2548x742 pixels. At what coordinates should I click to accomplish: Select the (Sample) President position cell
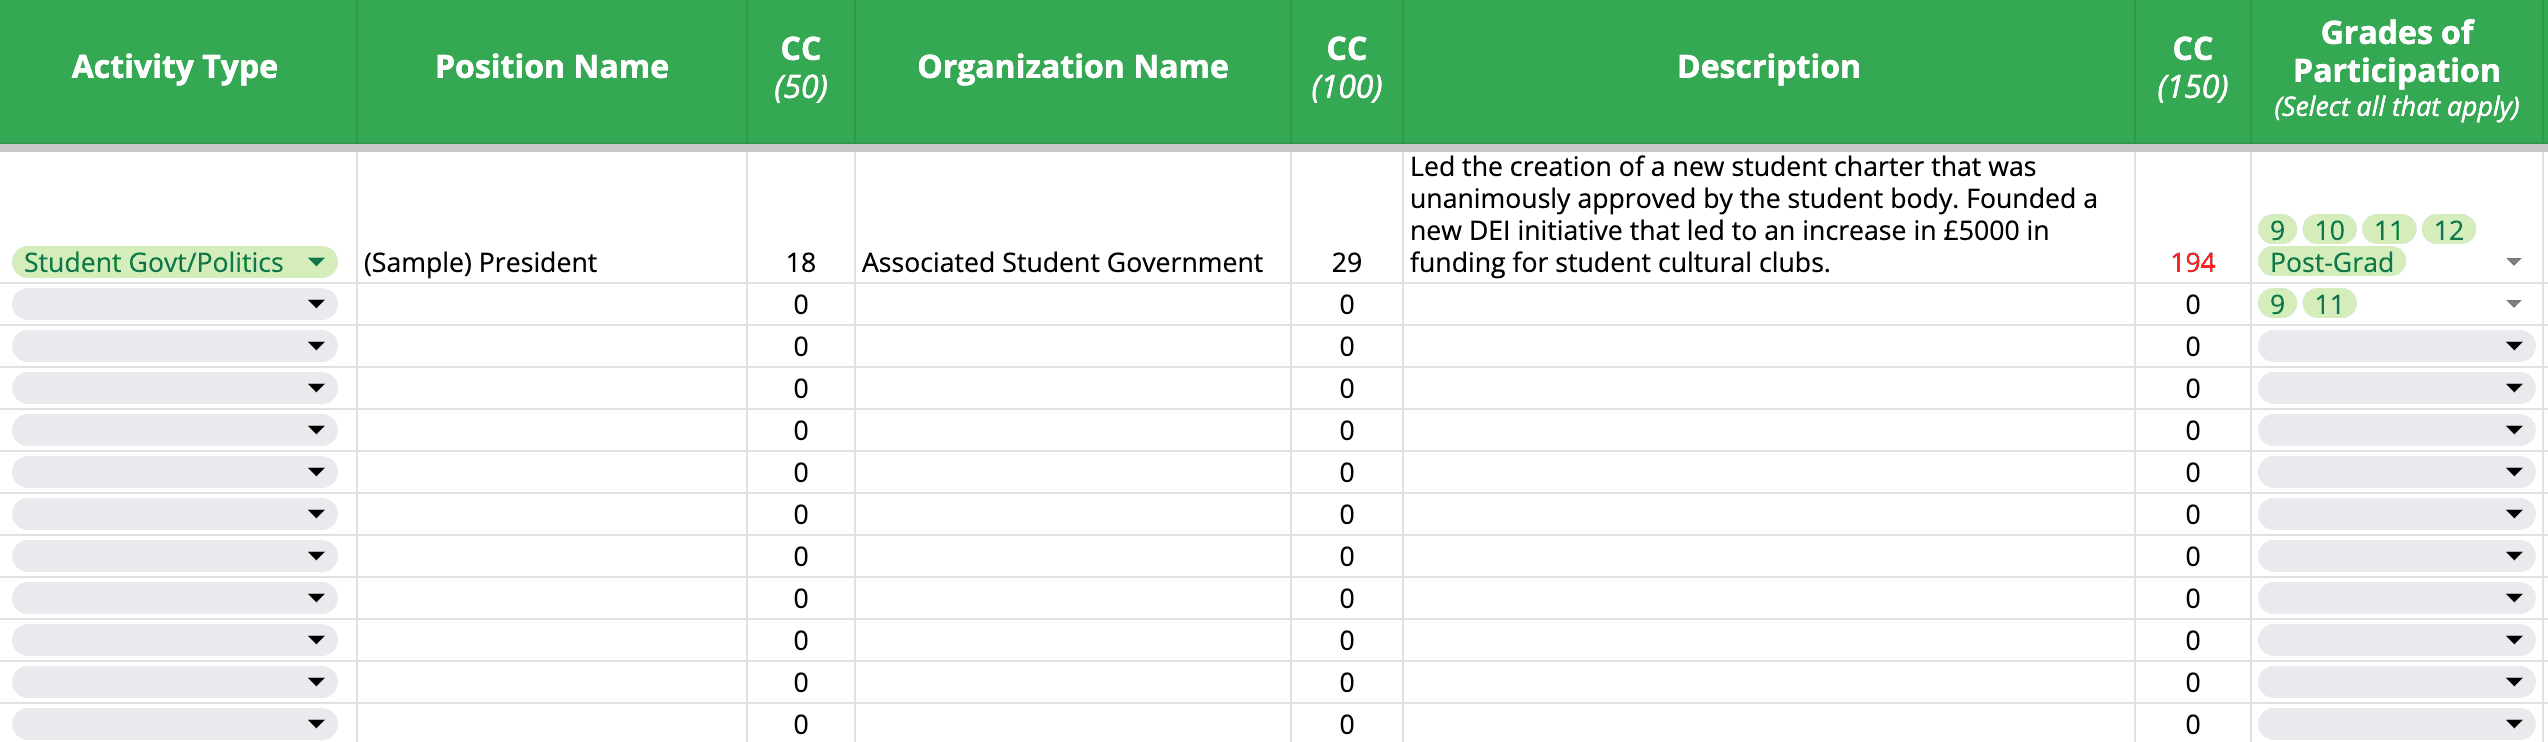[480, 262]
